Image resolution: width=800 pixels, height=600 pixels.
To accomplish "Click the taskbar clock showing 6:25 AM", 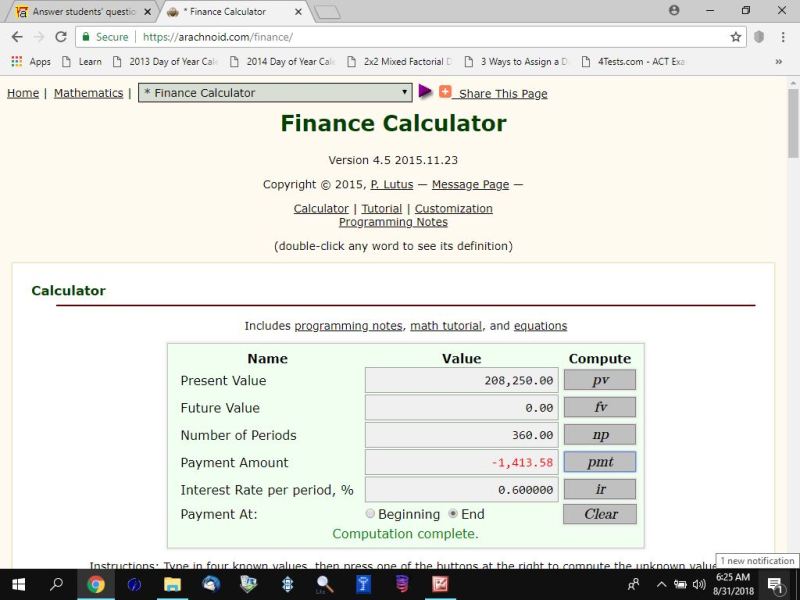I will point(733,584).
